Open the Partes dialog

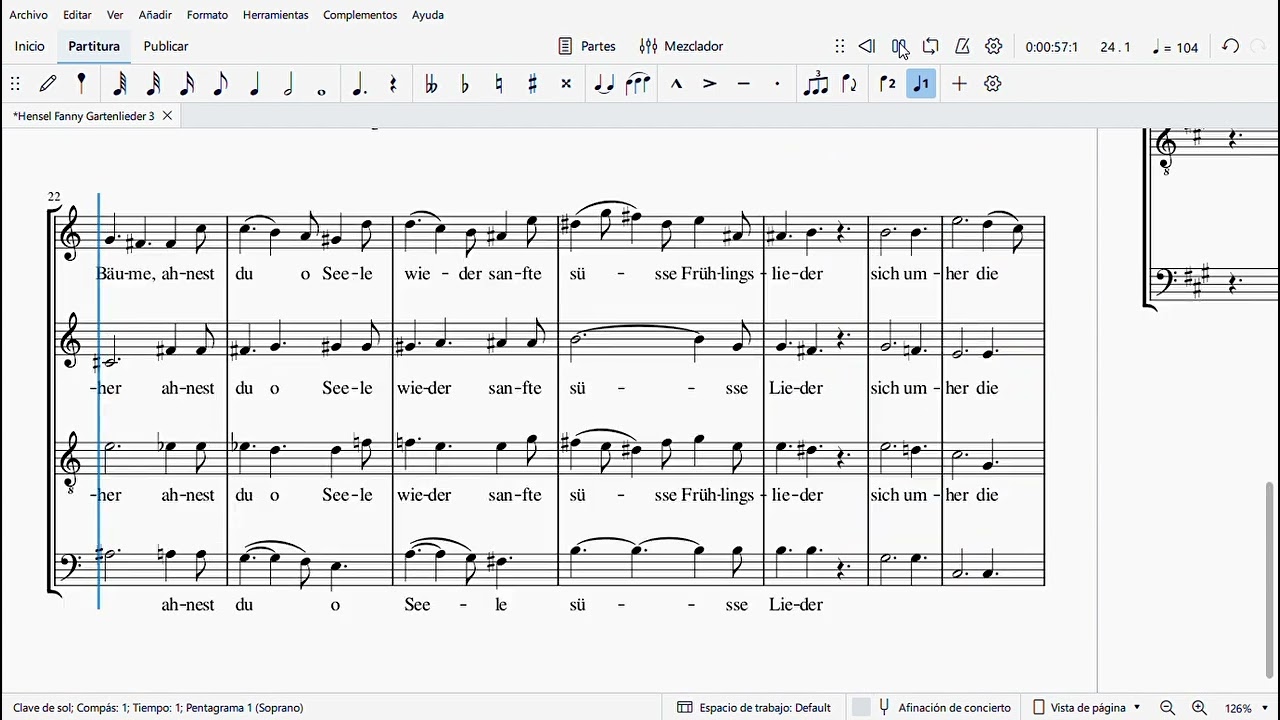click(587, 46)
